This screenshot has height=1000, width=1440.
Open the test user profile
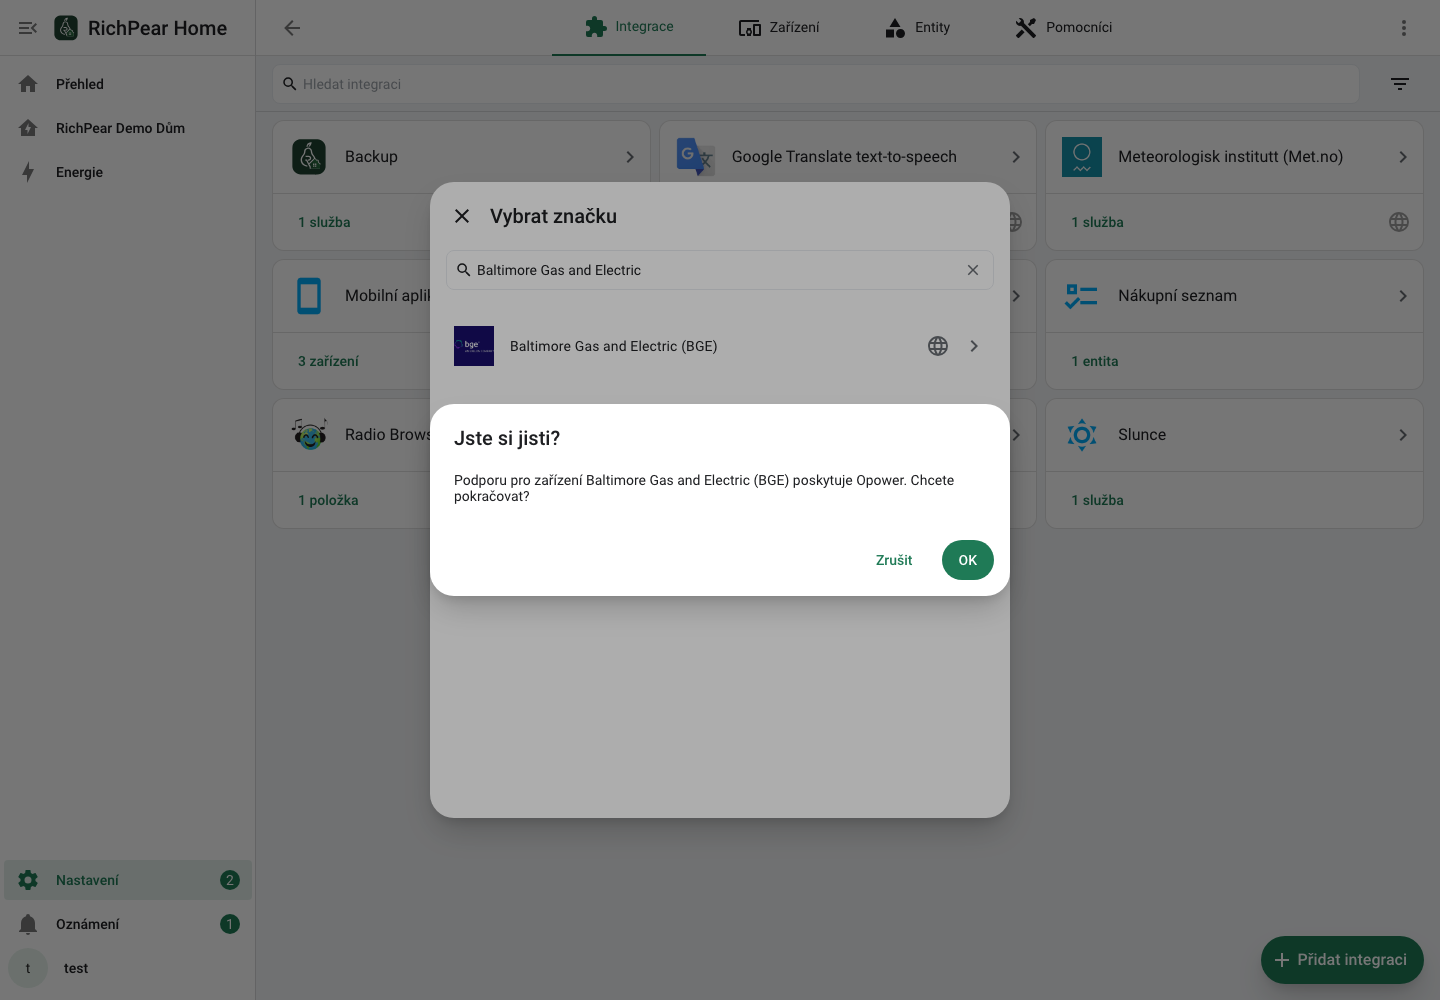point(128,968)
